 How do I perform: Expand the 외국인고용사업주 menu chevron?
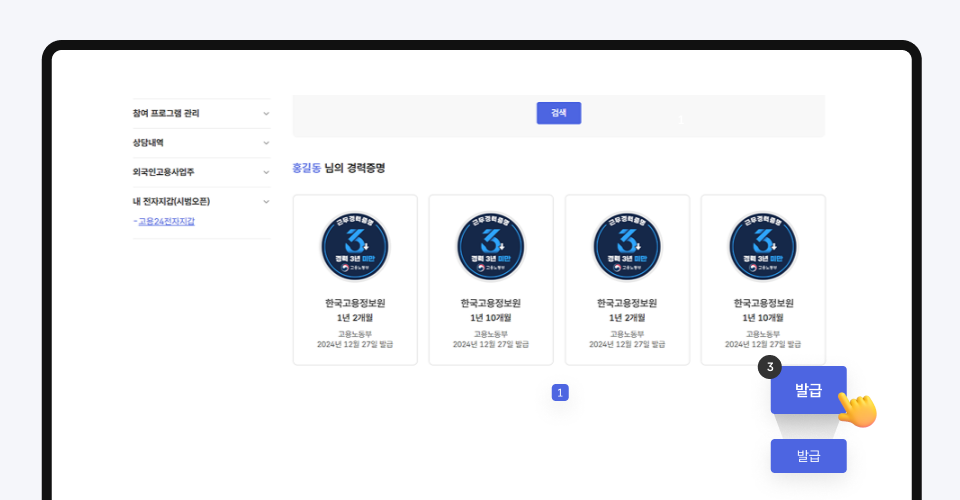(x=266, y=173)
